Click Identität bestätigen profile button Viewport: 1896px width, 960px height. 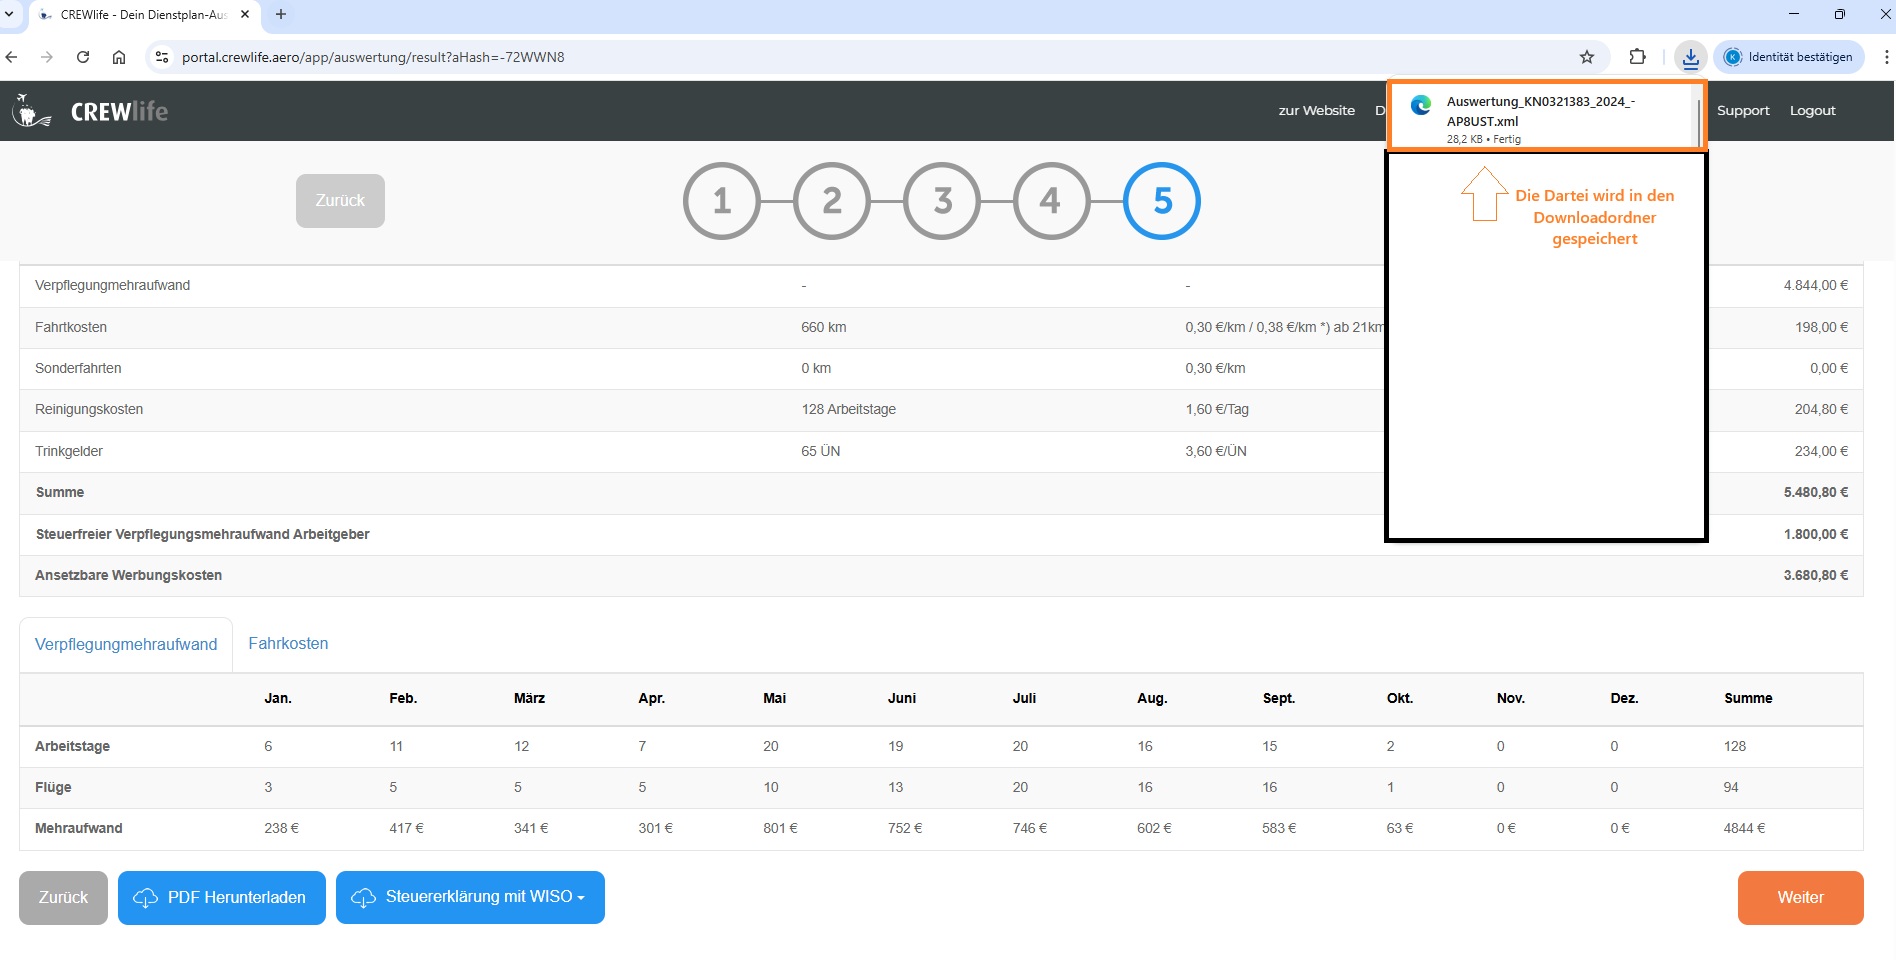click(1789, 57)
